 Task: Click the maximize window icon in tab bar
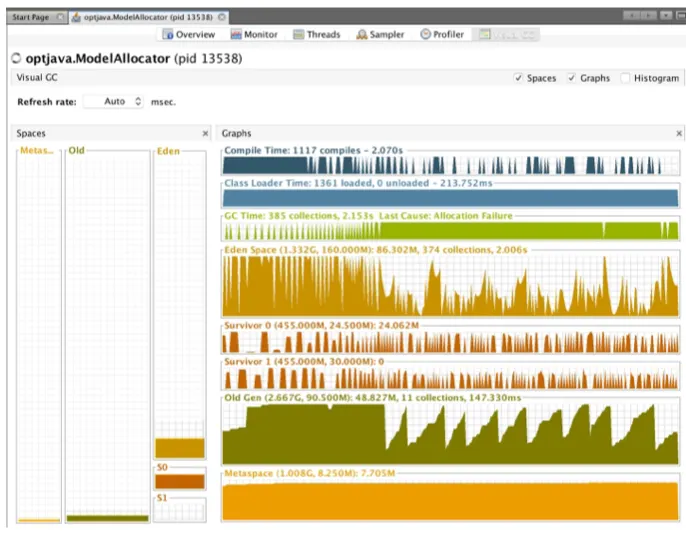point(681,16)
